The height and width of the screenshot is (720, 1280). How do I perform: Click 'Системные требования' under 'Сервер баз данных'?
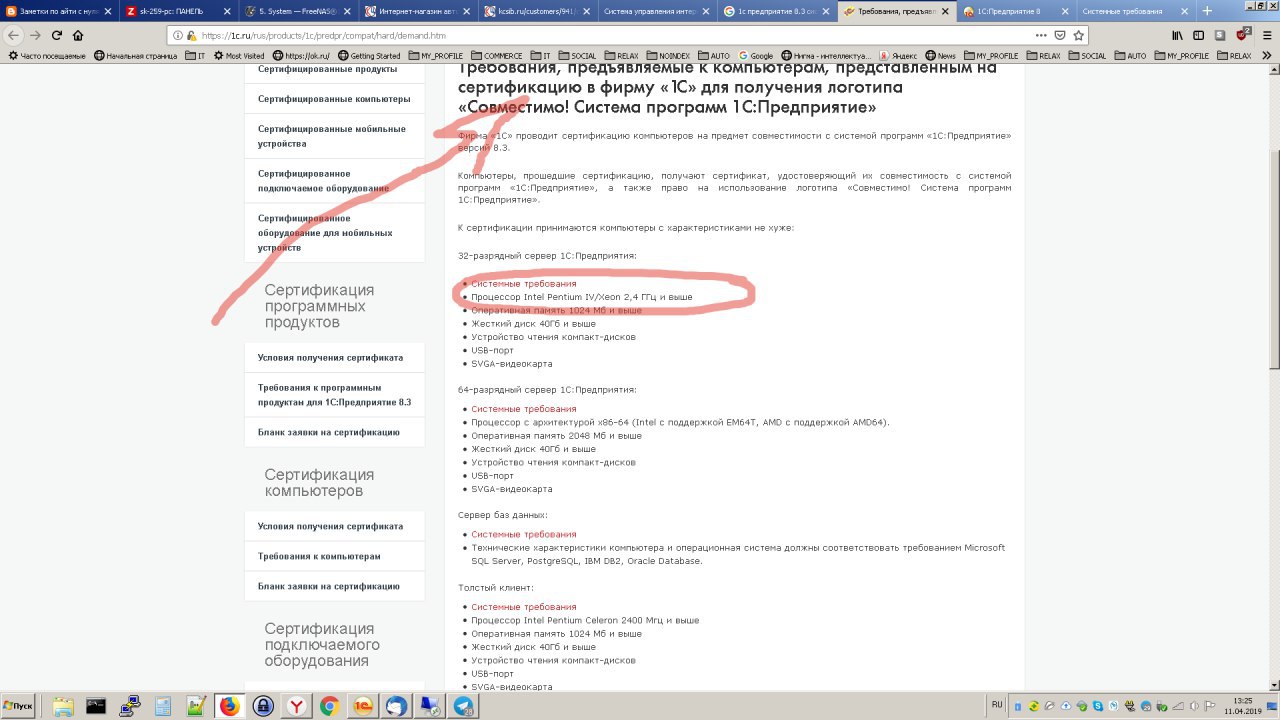point(524,534)
